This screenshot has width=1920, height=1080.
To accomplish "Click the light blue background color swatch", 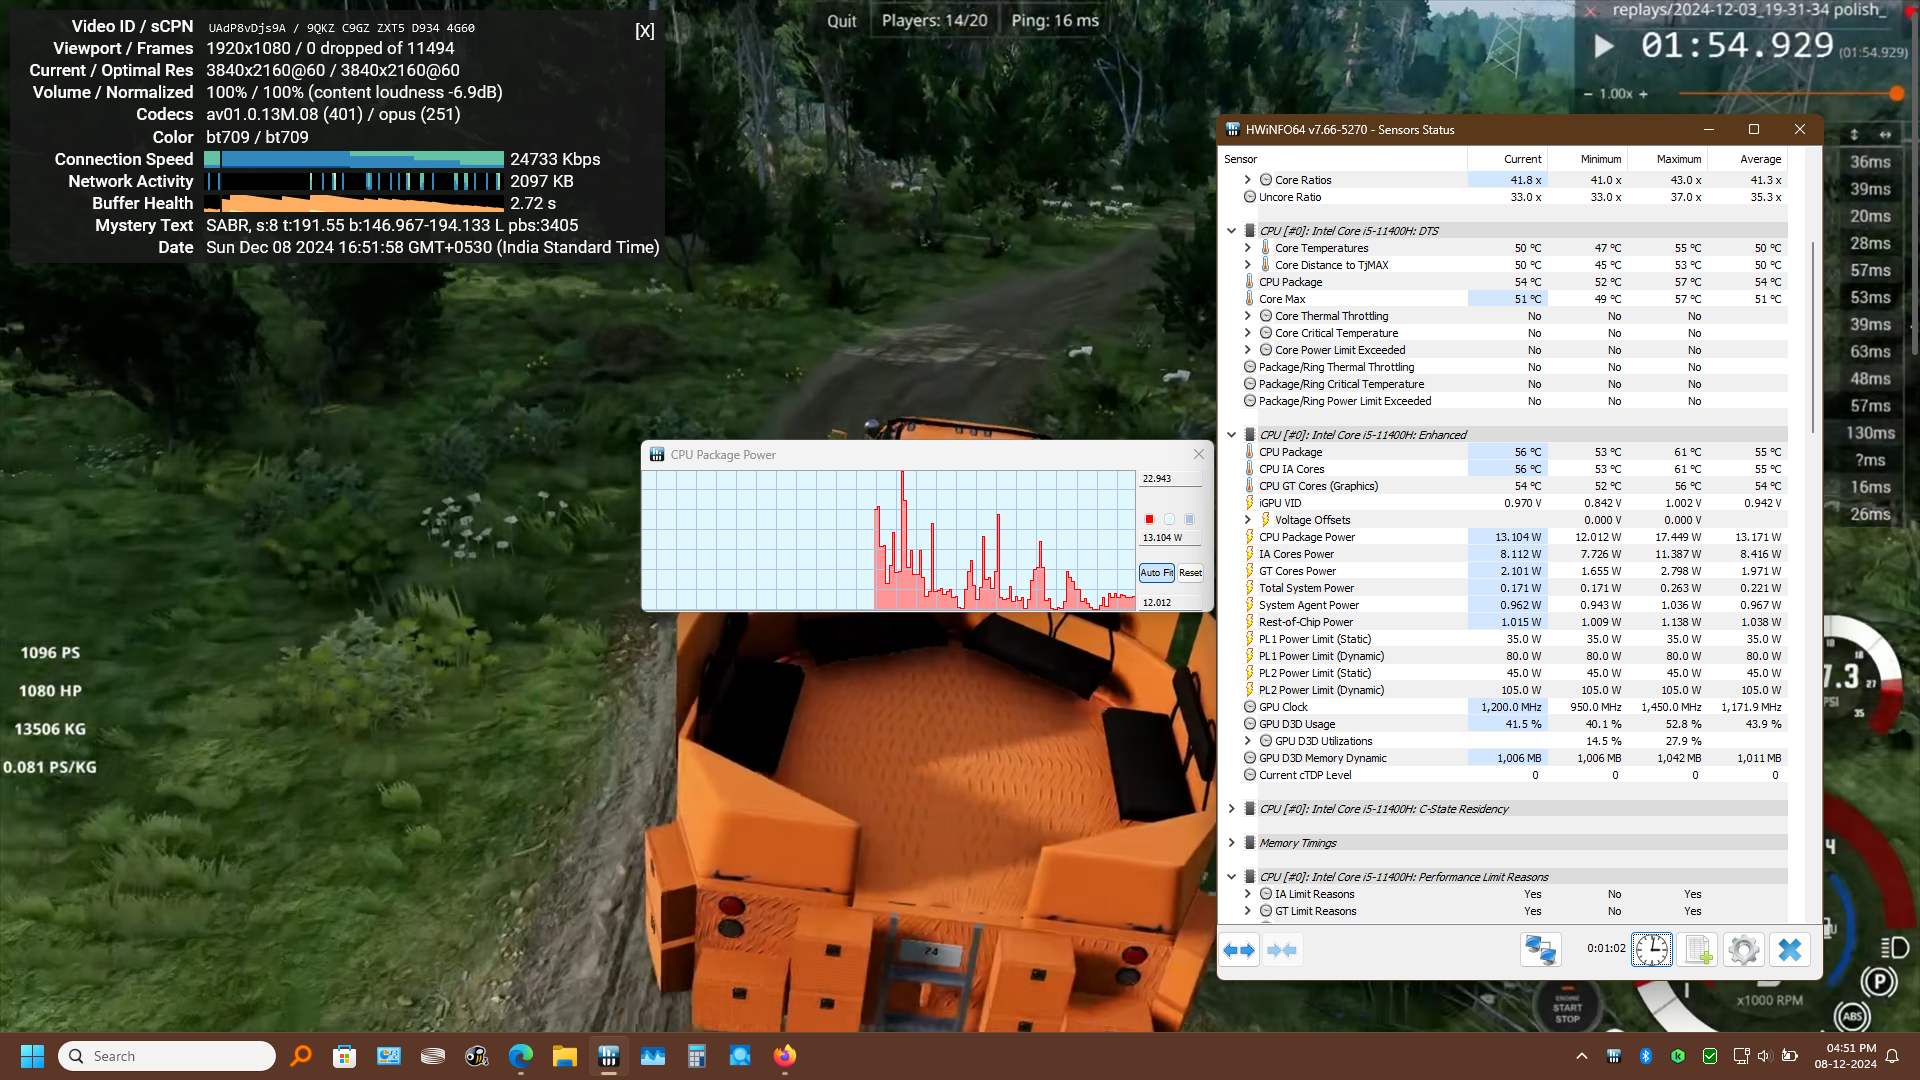I will (x=1169, y=519).
